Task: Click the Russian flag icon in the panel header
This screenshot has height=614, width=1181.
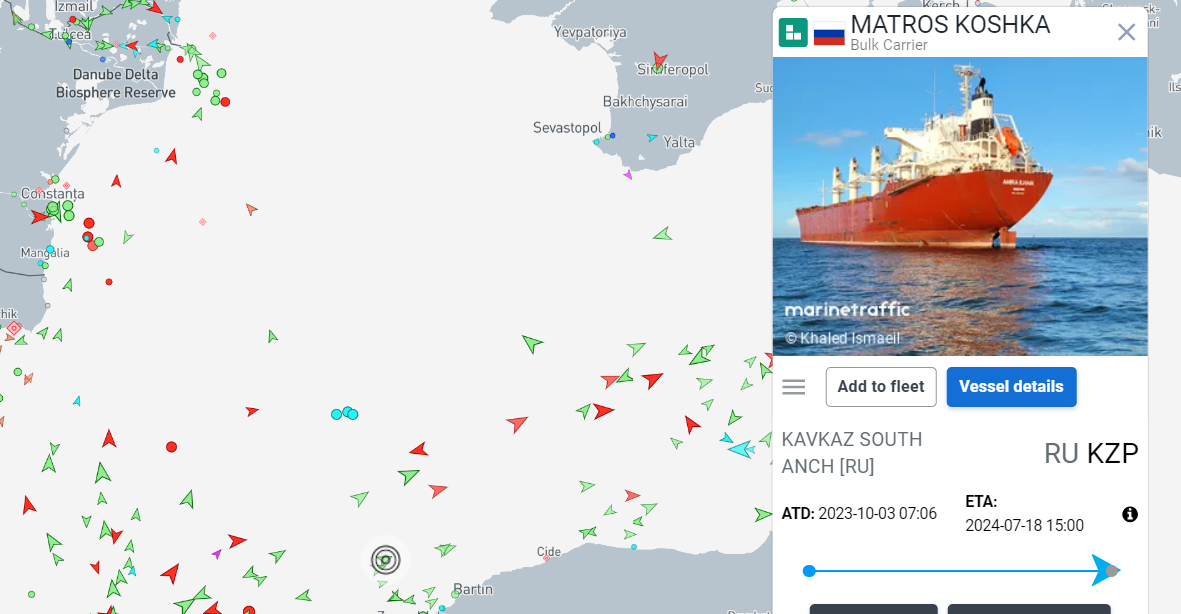Action: (x=829, y=33)
